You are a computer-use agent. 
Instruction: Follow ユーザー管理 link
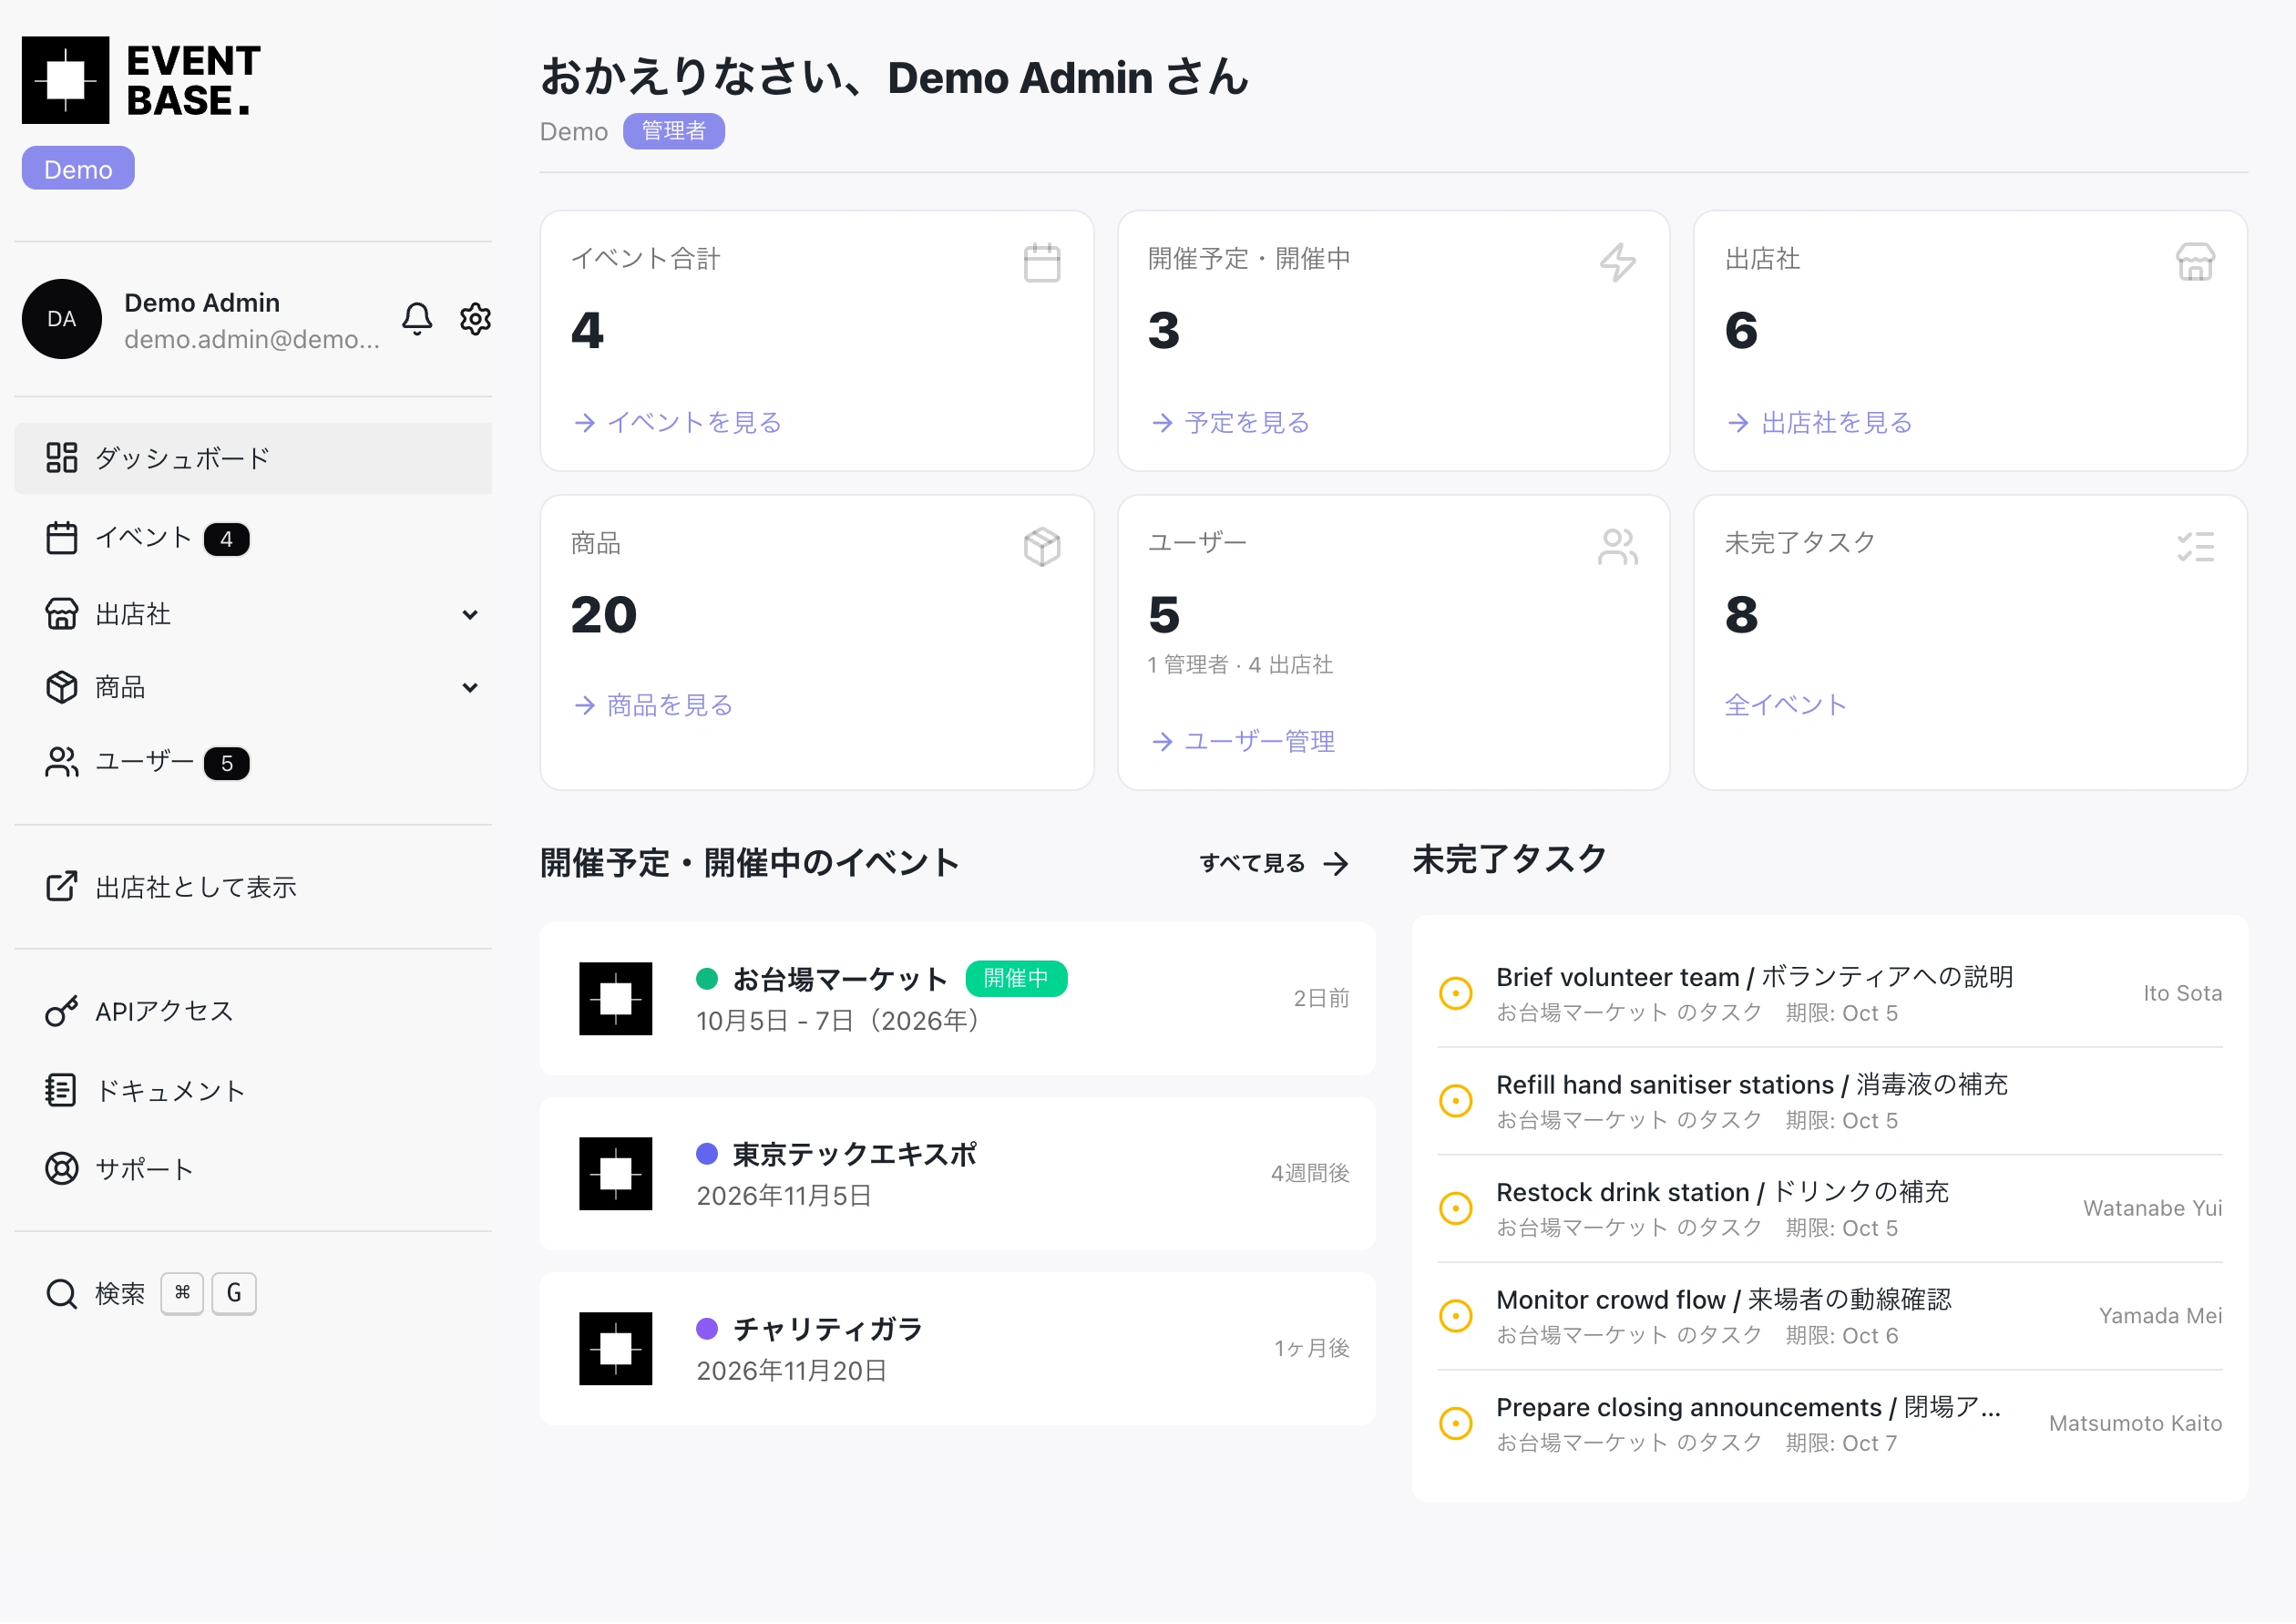click(1243, 742)
